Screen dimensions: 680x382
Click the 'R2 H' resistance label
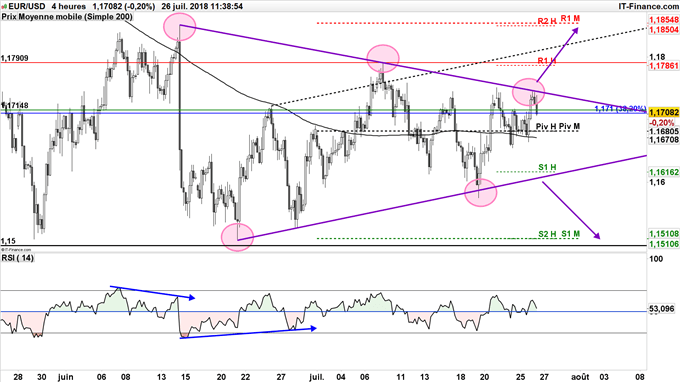point(547,21)
